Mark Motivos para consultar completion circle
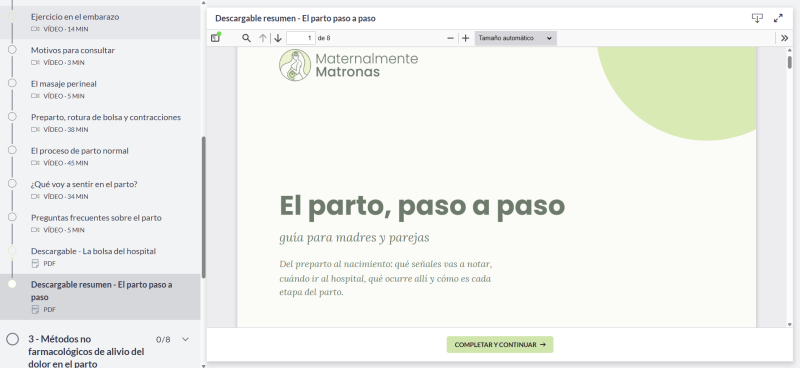This screenshot has width=800, height=368. click(x=12, y=50)
